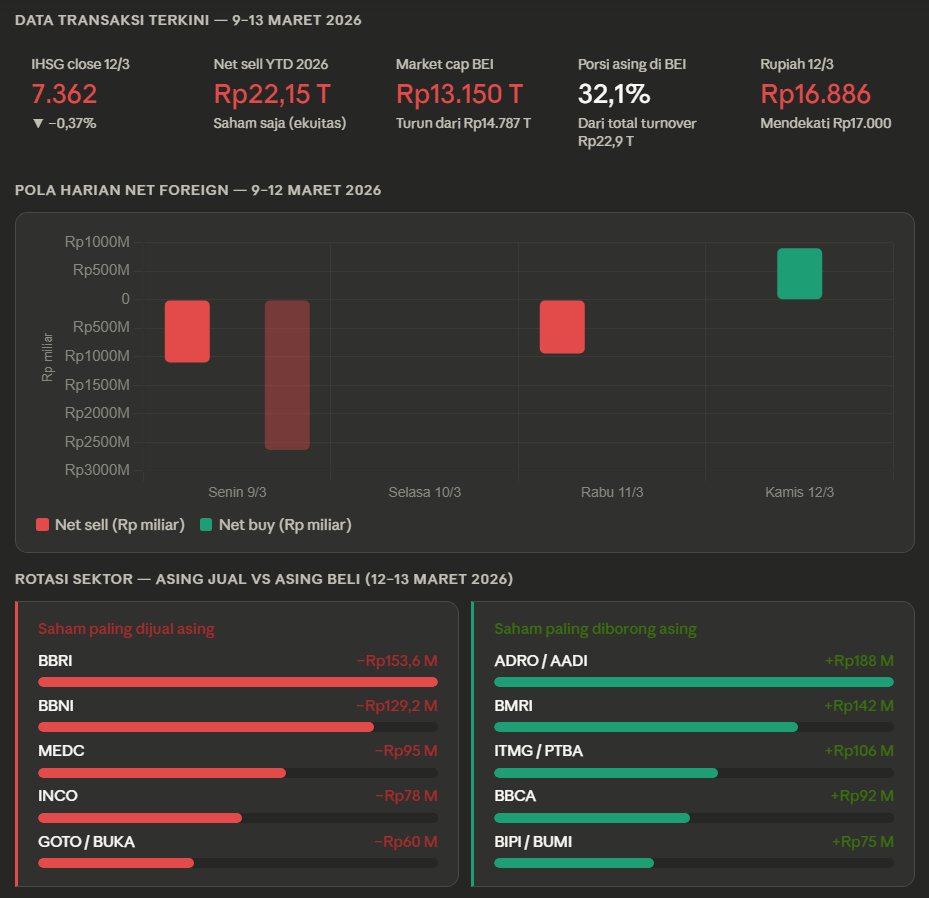Click 'Dari total turnover Rp22,9 T' caption
This screenshot has width=929, height=898.
pos(637,132)
